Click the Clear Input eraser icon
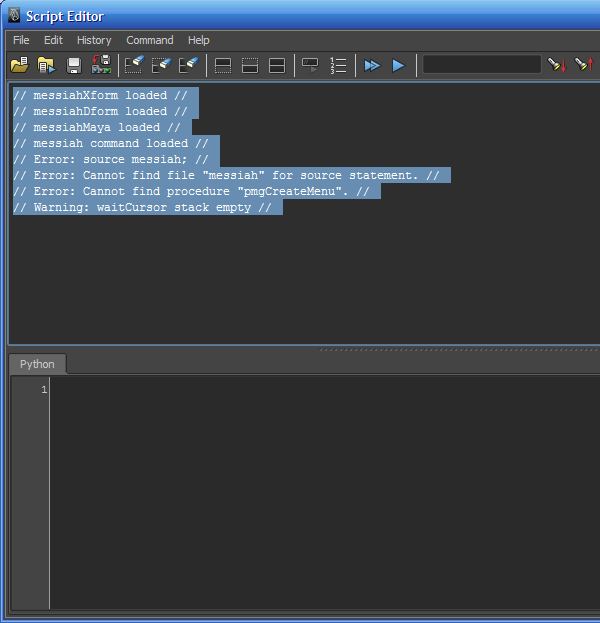This screenshot has height=623, width=600. [x=161, y=65]
